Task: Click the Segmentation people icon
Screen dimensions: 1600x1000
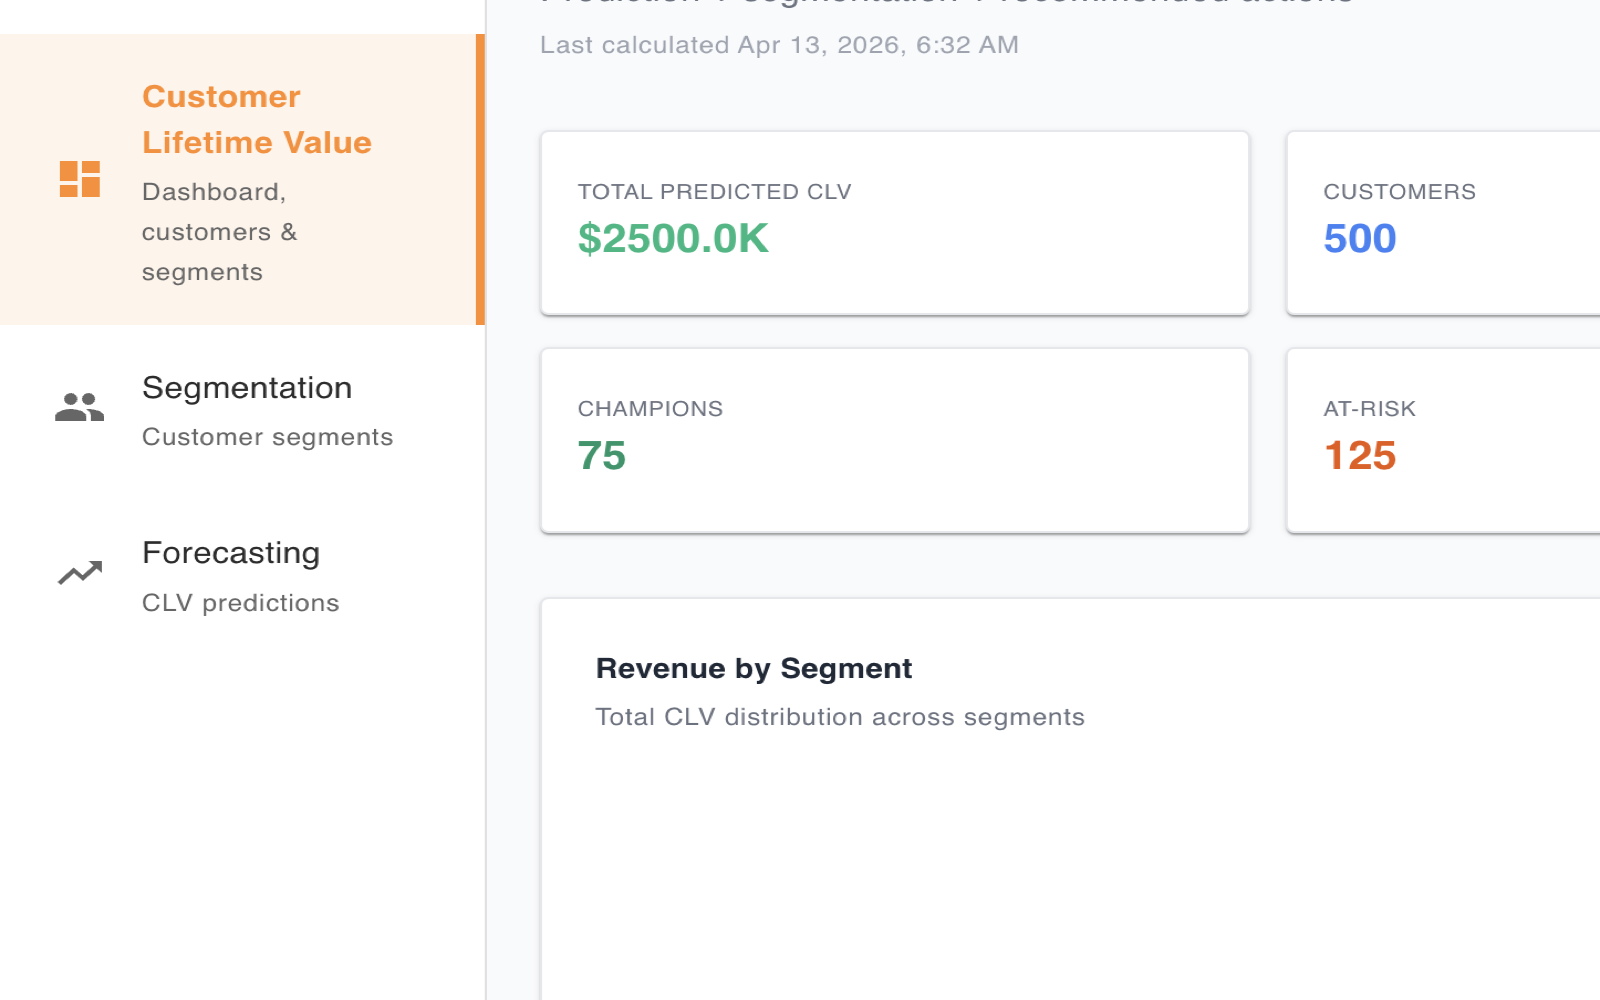Action: coord(80,407)
